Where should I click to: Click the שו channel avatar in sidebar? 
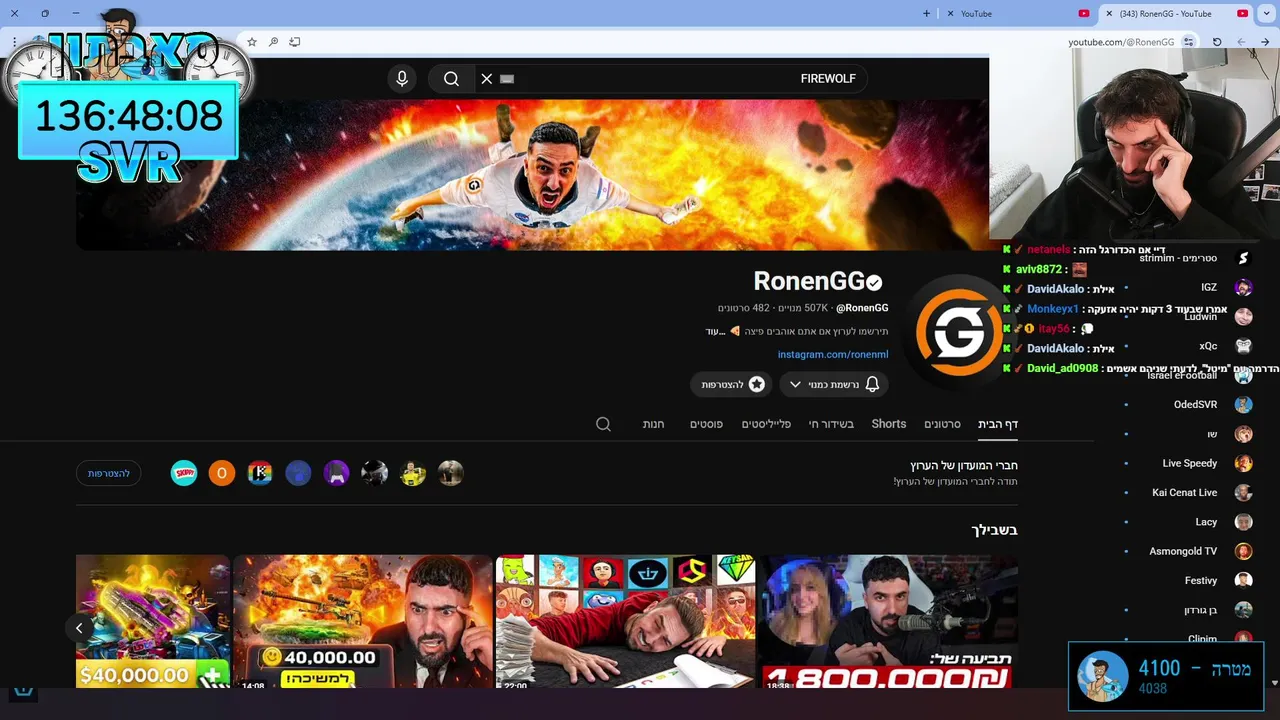coord(1243,434)
